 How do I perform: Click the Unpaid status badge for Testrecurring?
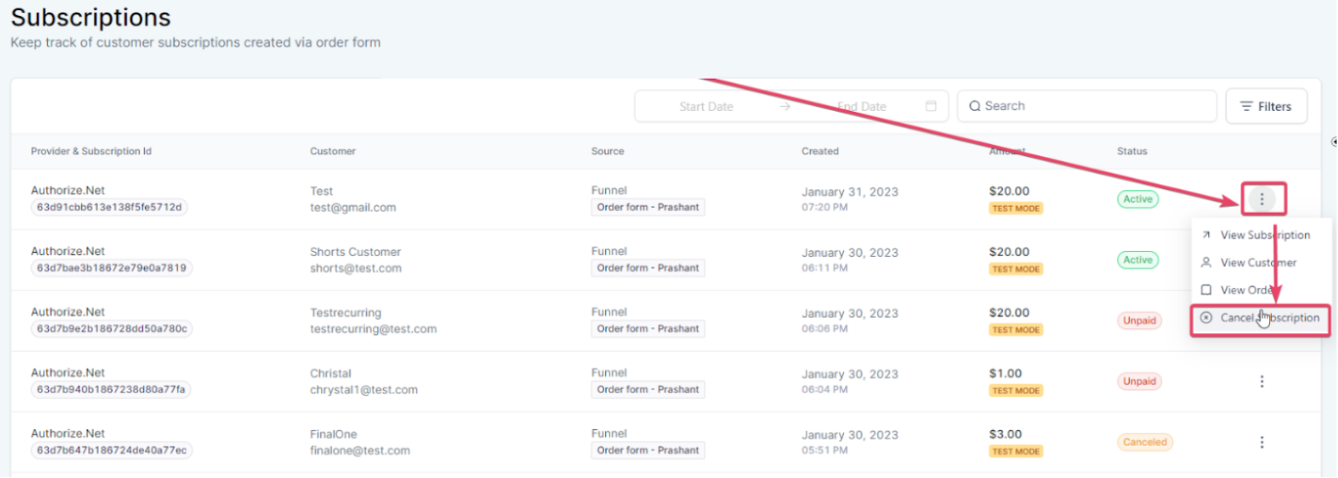point(1139,321)
